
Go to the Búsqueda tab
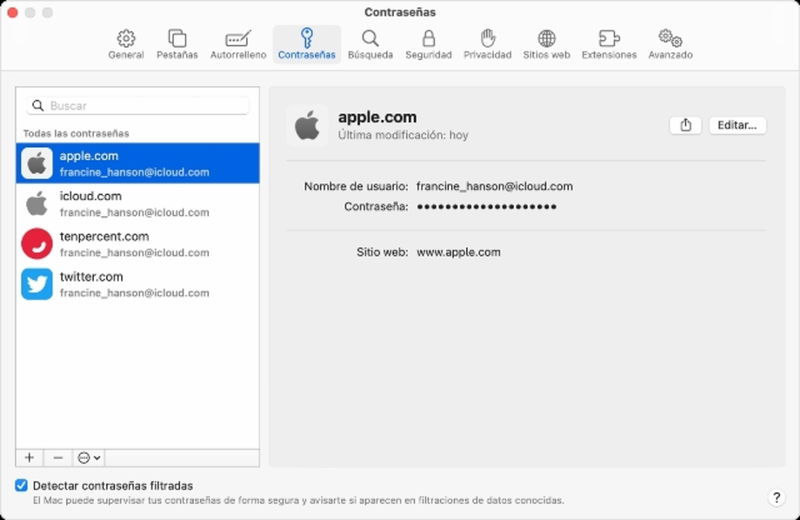tap(370, 44)
